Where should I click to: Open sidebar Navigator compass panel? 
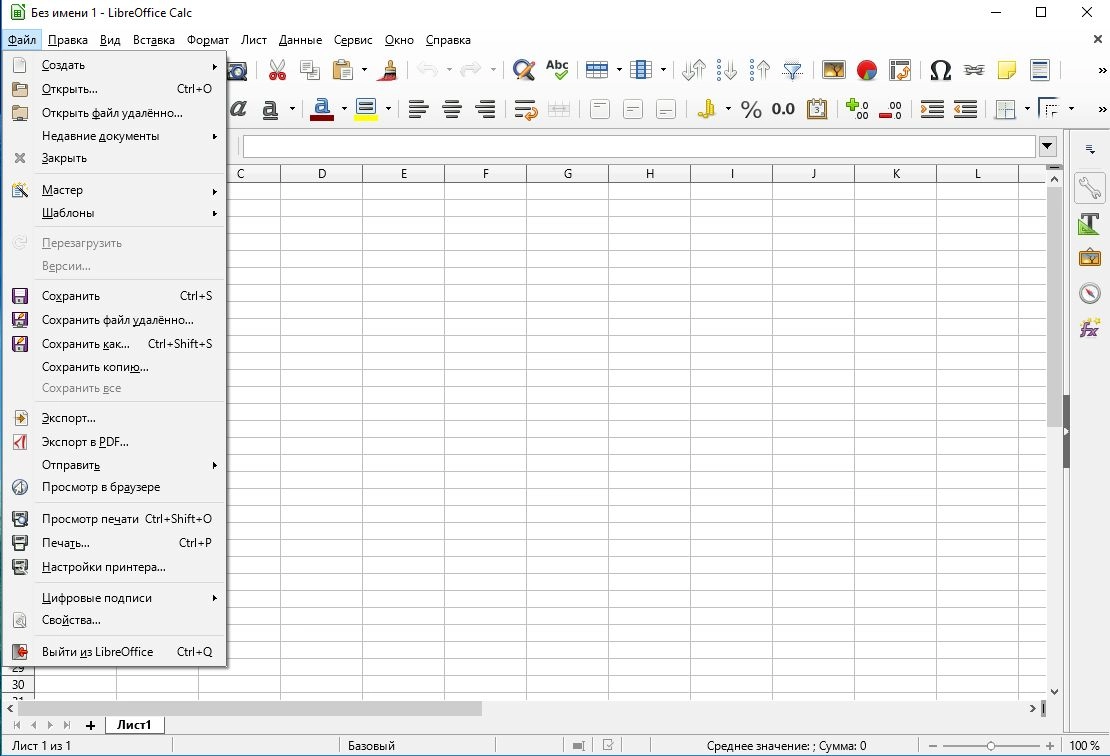point(1089,292)
